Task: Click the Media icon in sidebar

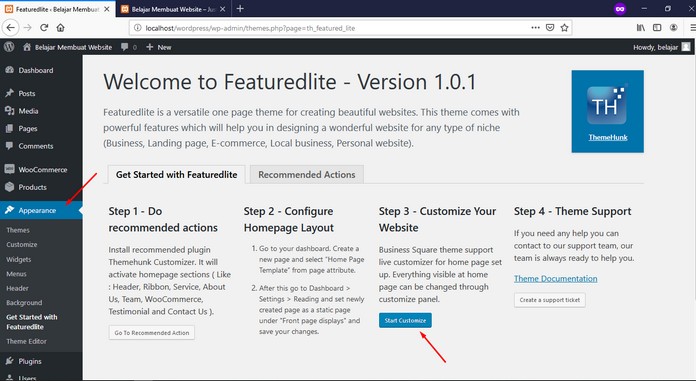Action: pyautogui.click(x=9, y=111)
